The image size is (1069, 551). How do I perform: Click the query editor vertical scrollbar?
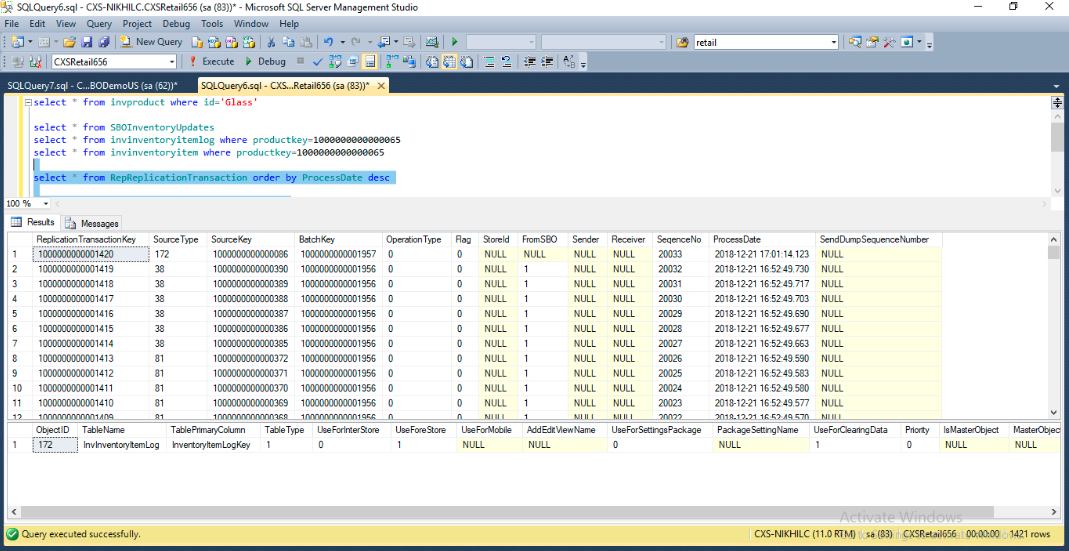pyautogui.click(x=1056, y=151)
